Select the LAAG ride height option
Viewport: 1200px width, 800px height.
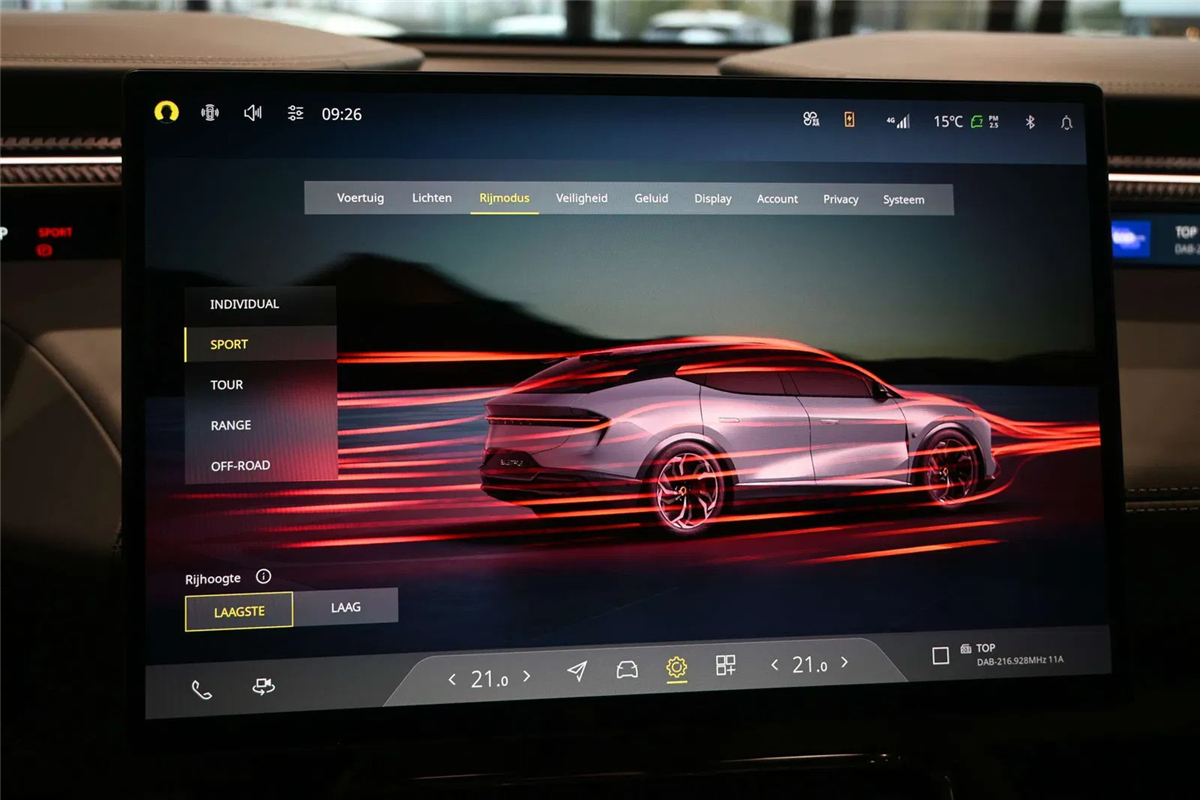tap(346, 607)
